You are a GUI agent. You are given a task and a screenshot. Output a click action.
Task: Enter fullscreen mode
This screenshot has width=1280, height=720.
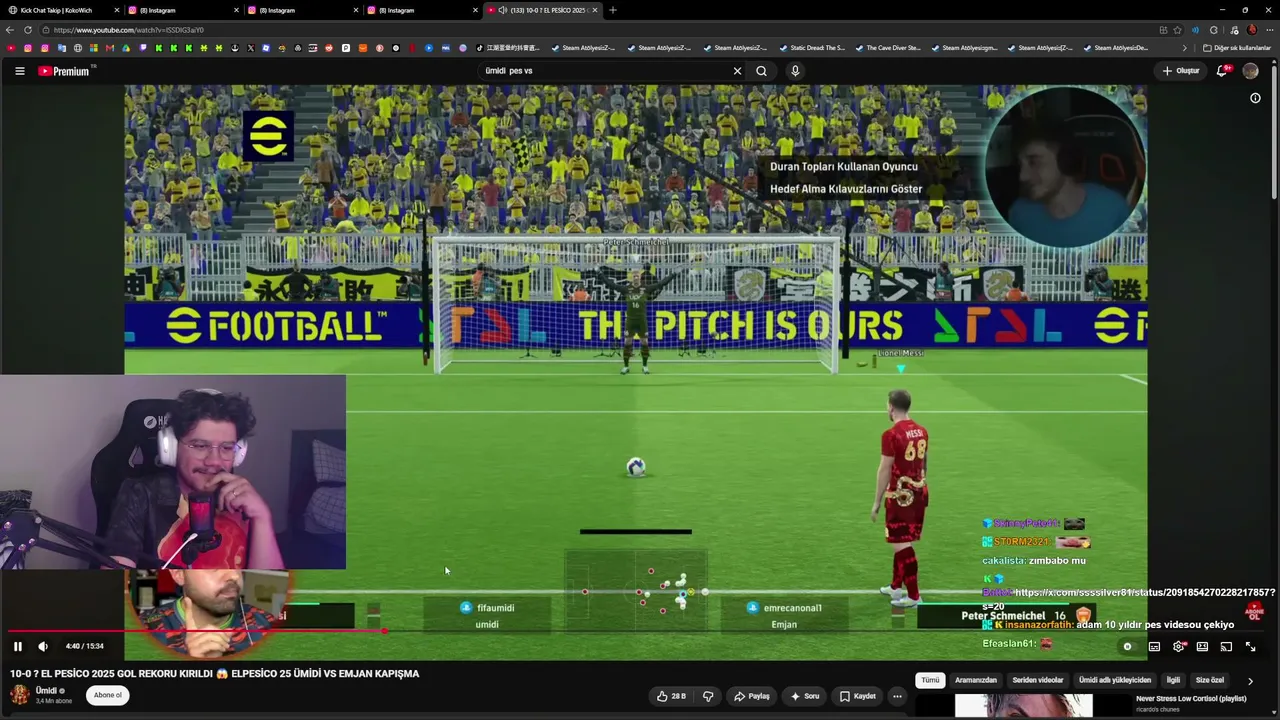click(x=1250, y=646)
